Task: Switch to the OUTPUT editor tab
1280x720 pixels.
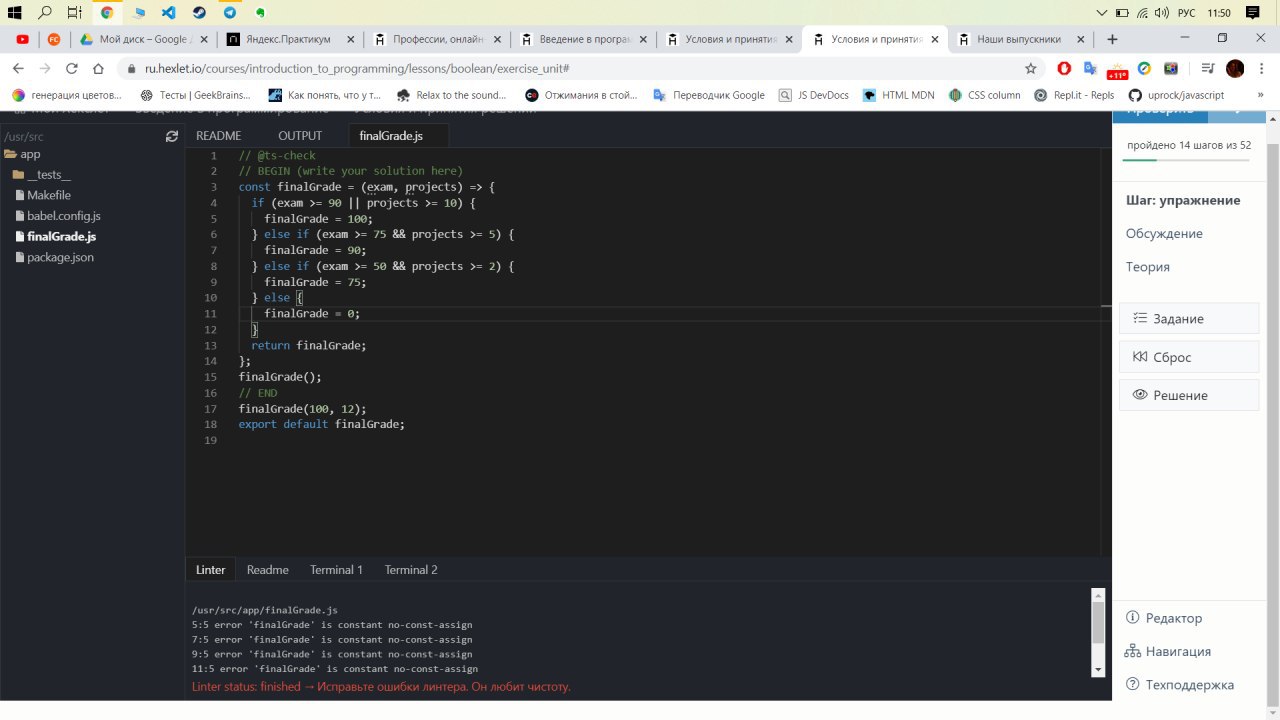Action: [300, 136]
